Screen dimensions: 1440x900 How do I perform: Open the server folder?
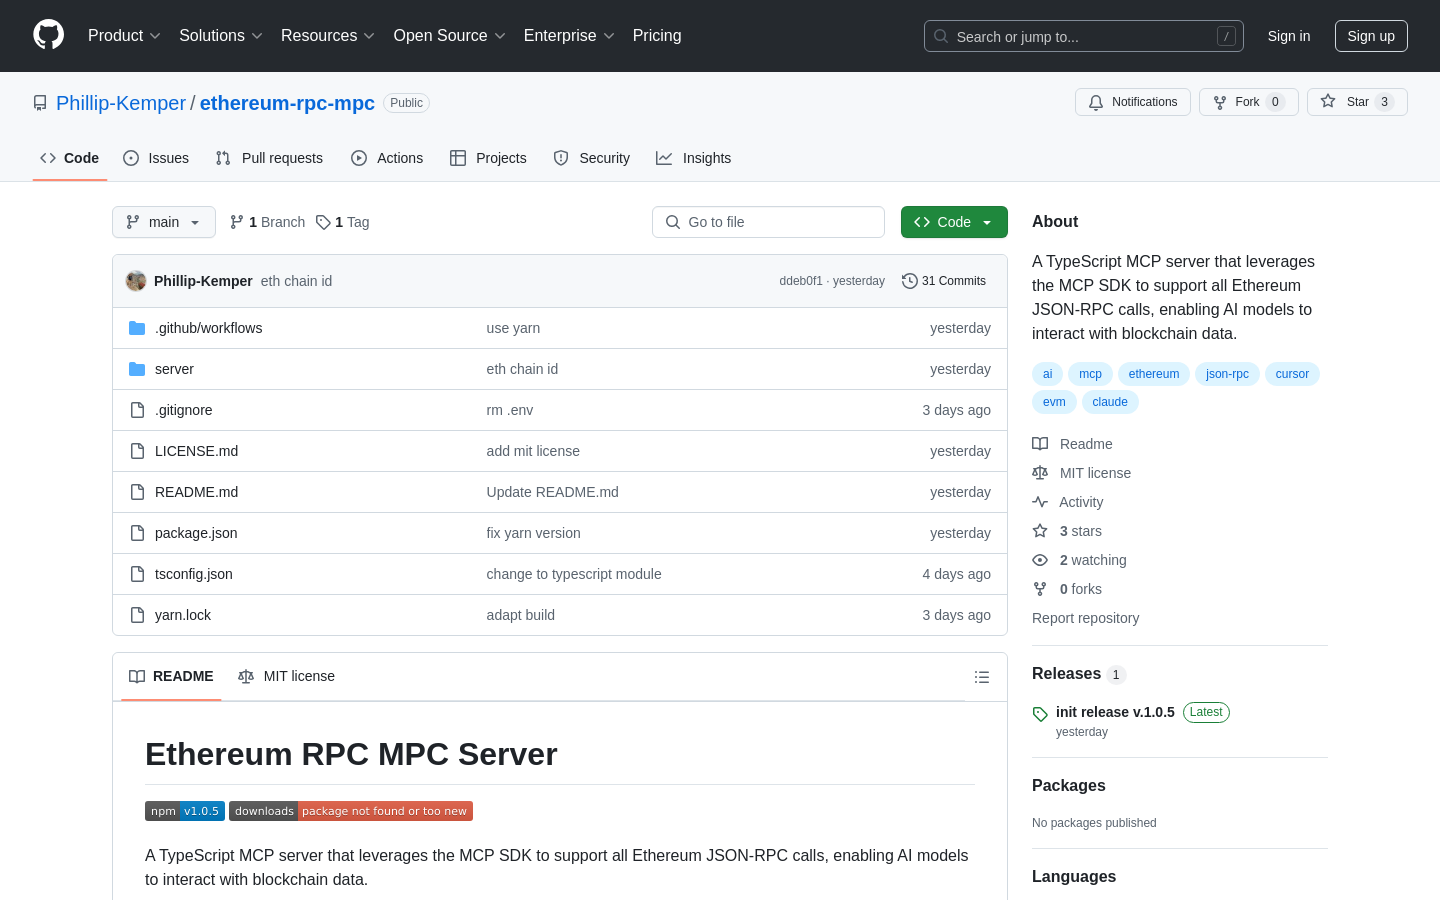pyautogui.click(x=174, y=369)
